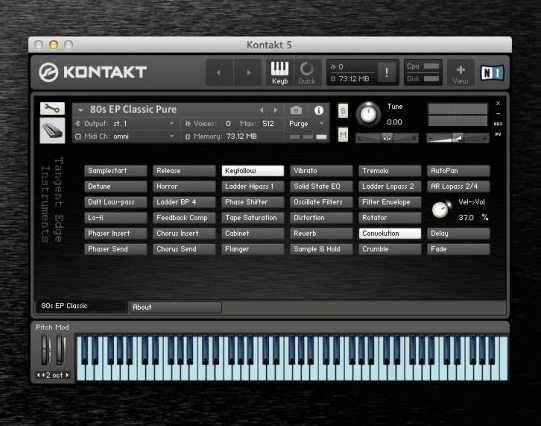The image size is (541, 426).
Task: Open the instrument info icon
Action: 319,110
